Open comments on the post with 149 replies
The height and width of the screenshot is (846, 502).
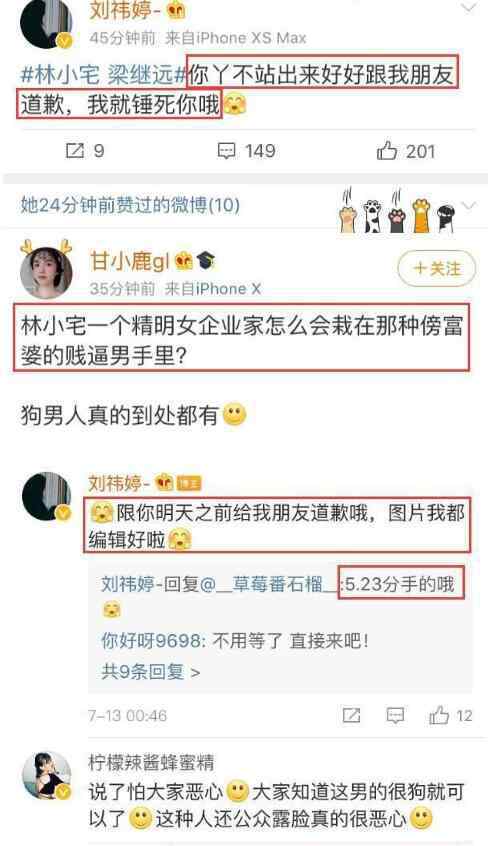[x=246, y=151]
